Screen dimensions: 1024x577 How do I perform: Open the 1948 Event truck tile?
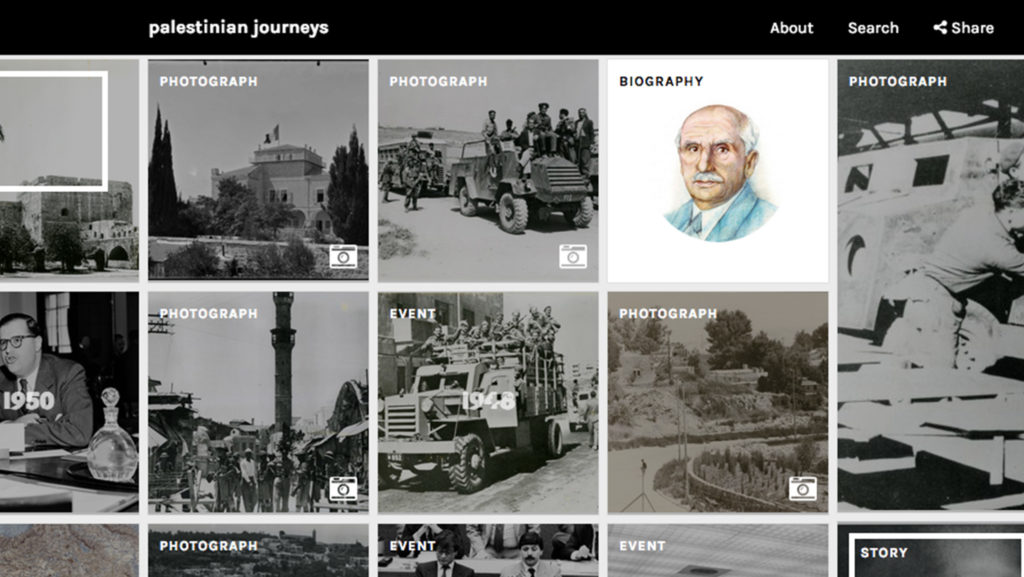(x=488, y=402)
